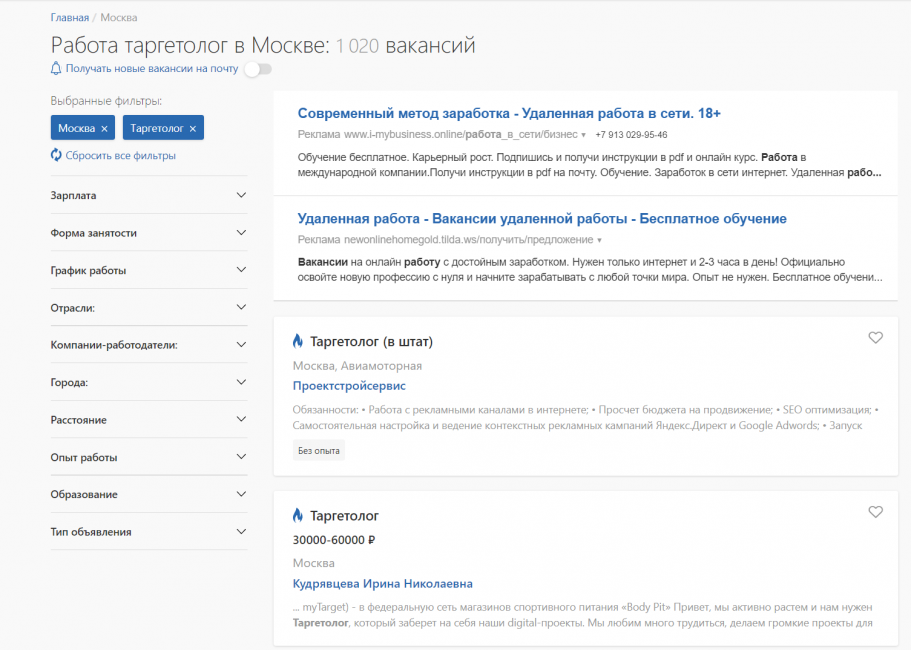Remove the 'Москва' filter chip

(105, 127)
